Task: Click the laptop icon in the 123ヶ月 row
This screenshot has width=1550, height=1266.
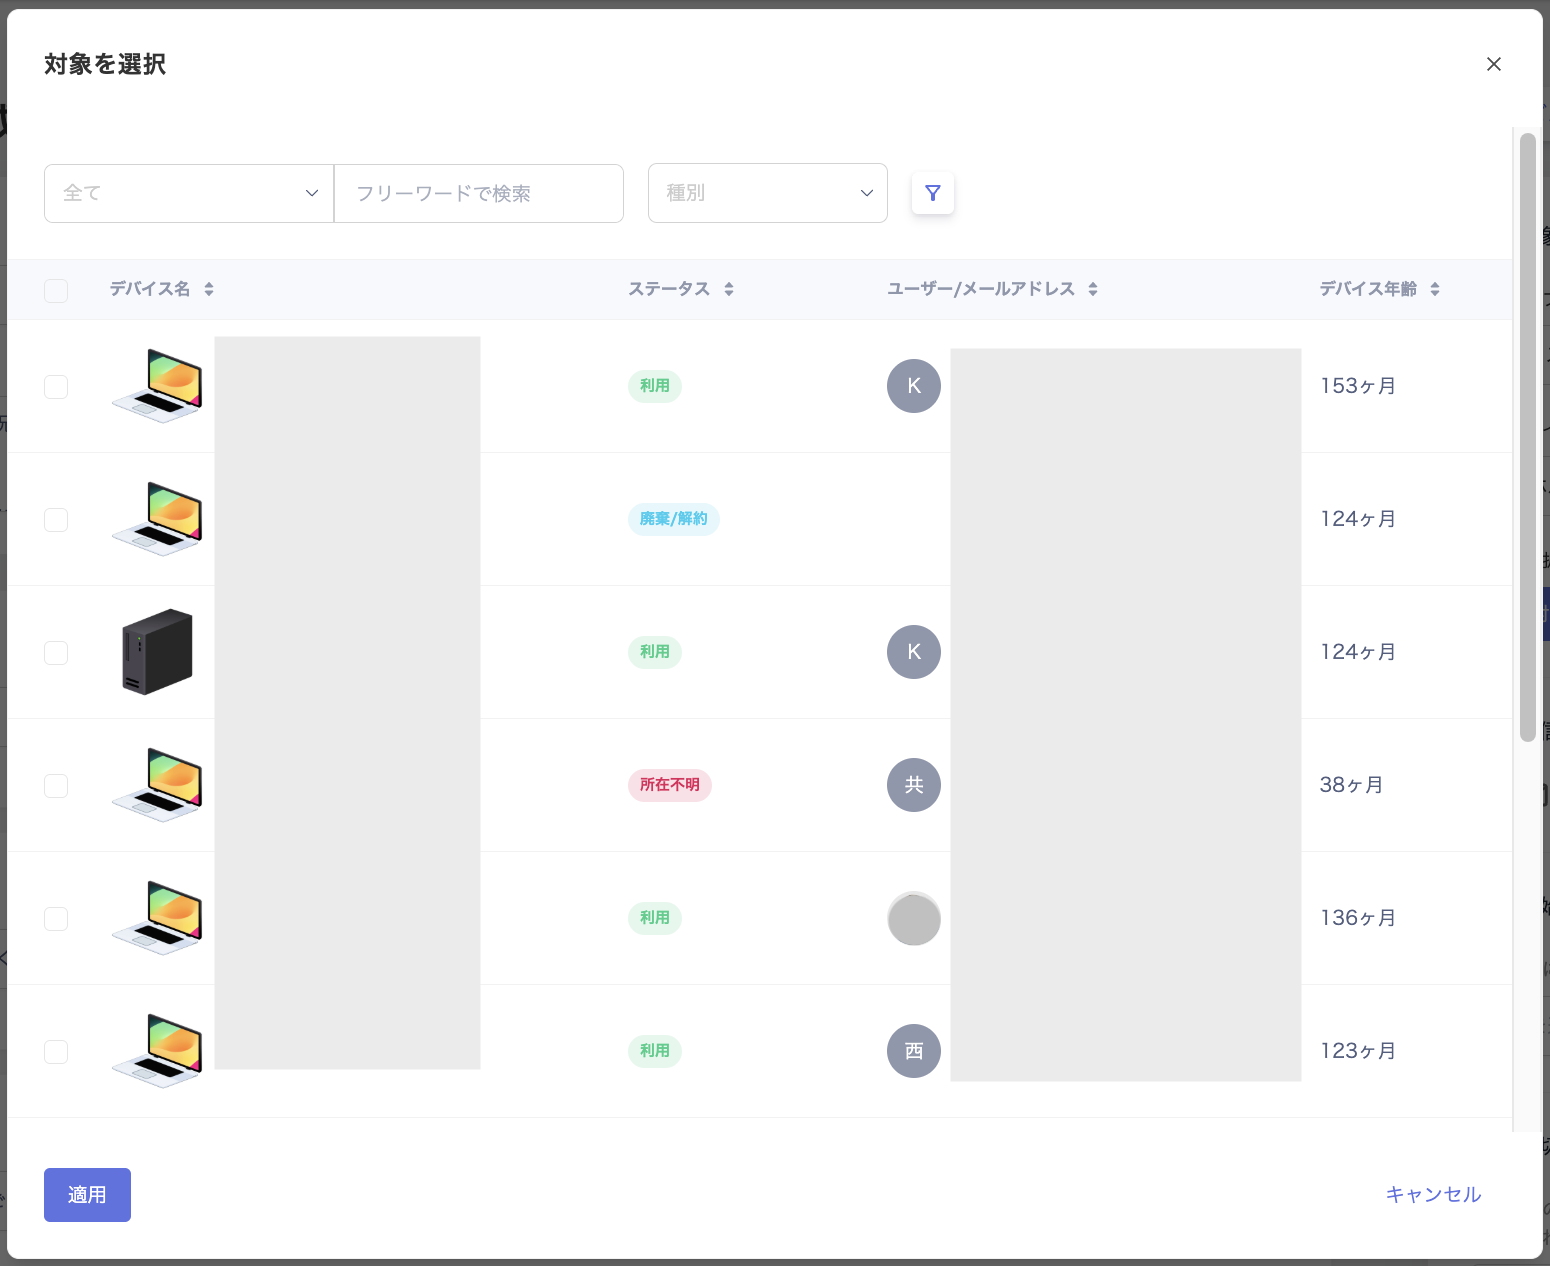Action: click(157, 1051)
